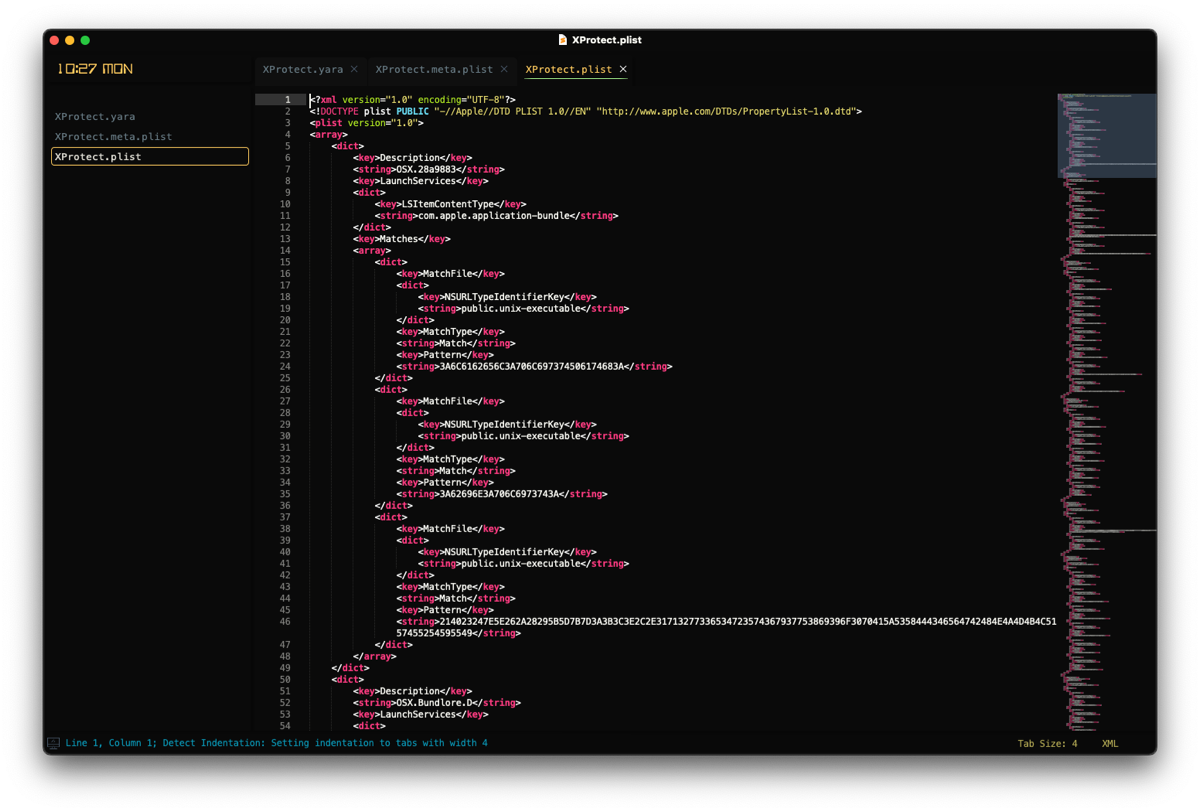
Task: Click the LaunchServices key on line 8
Action: pos(420,181)
